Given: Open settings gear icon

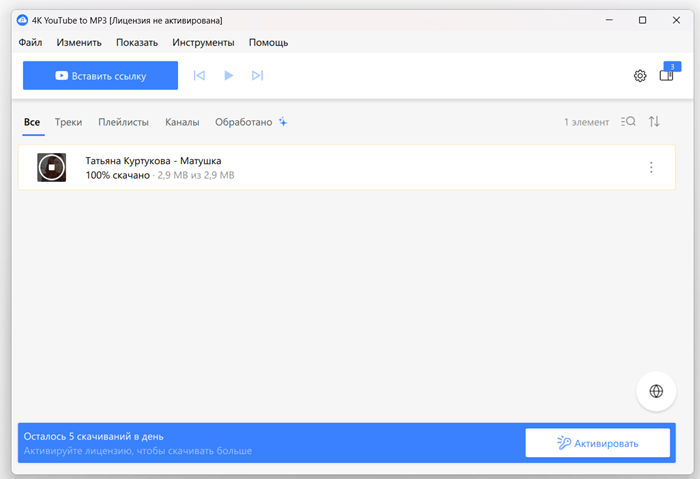Looking at the screenshot, I should pos(640,76).
